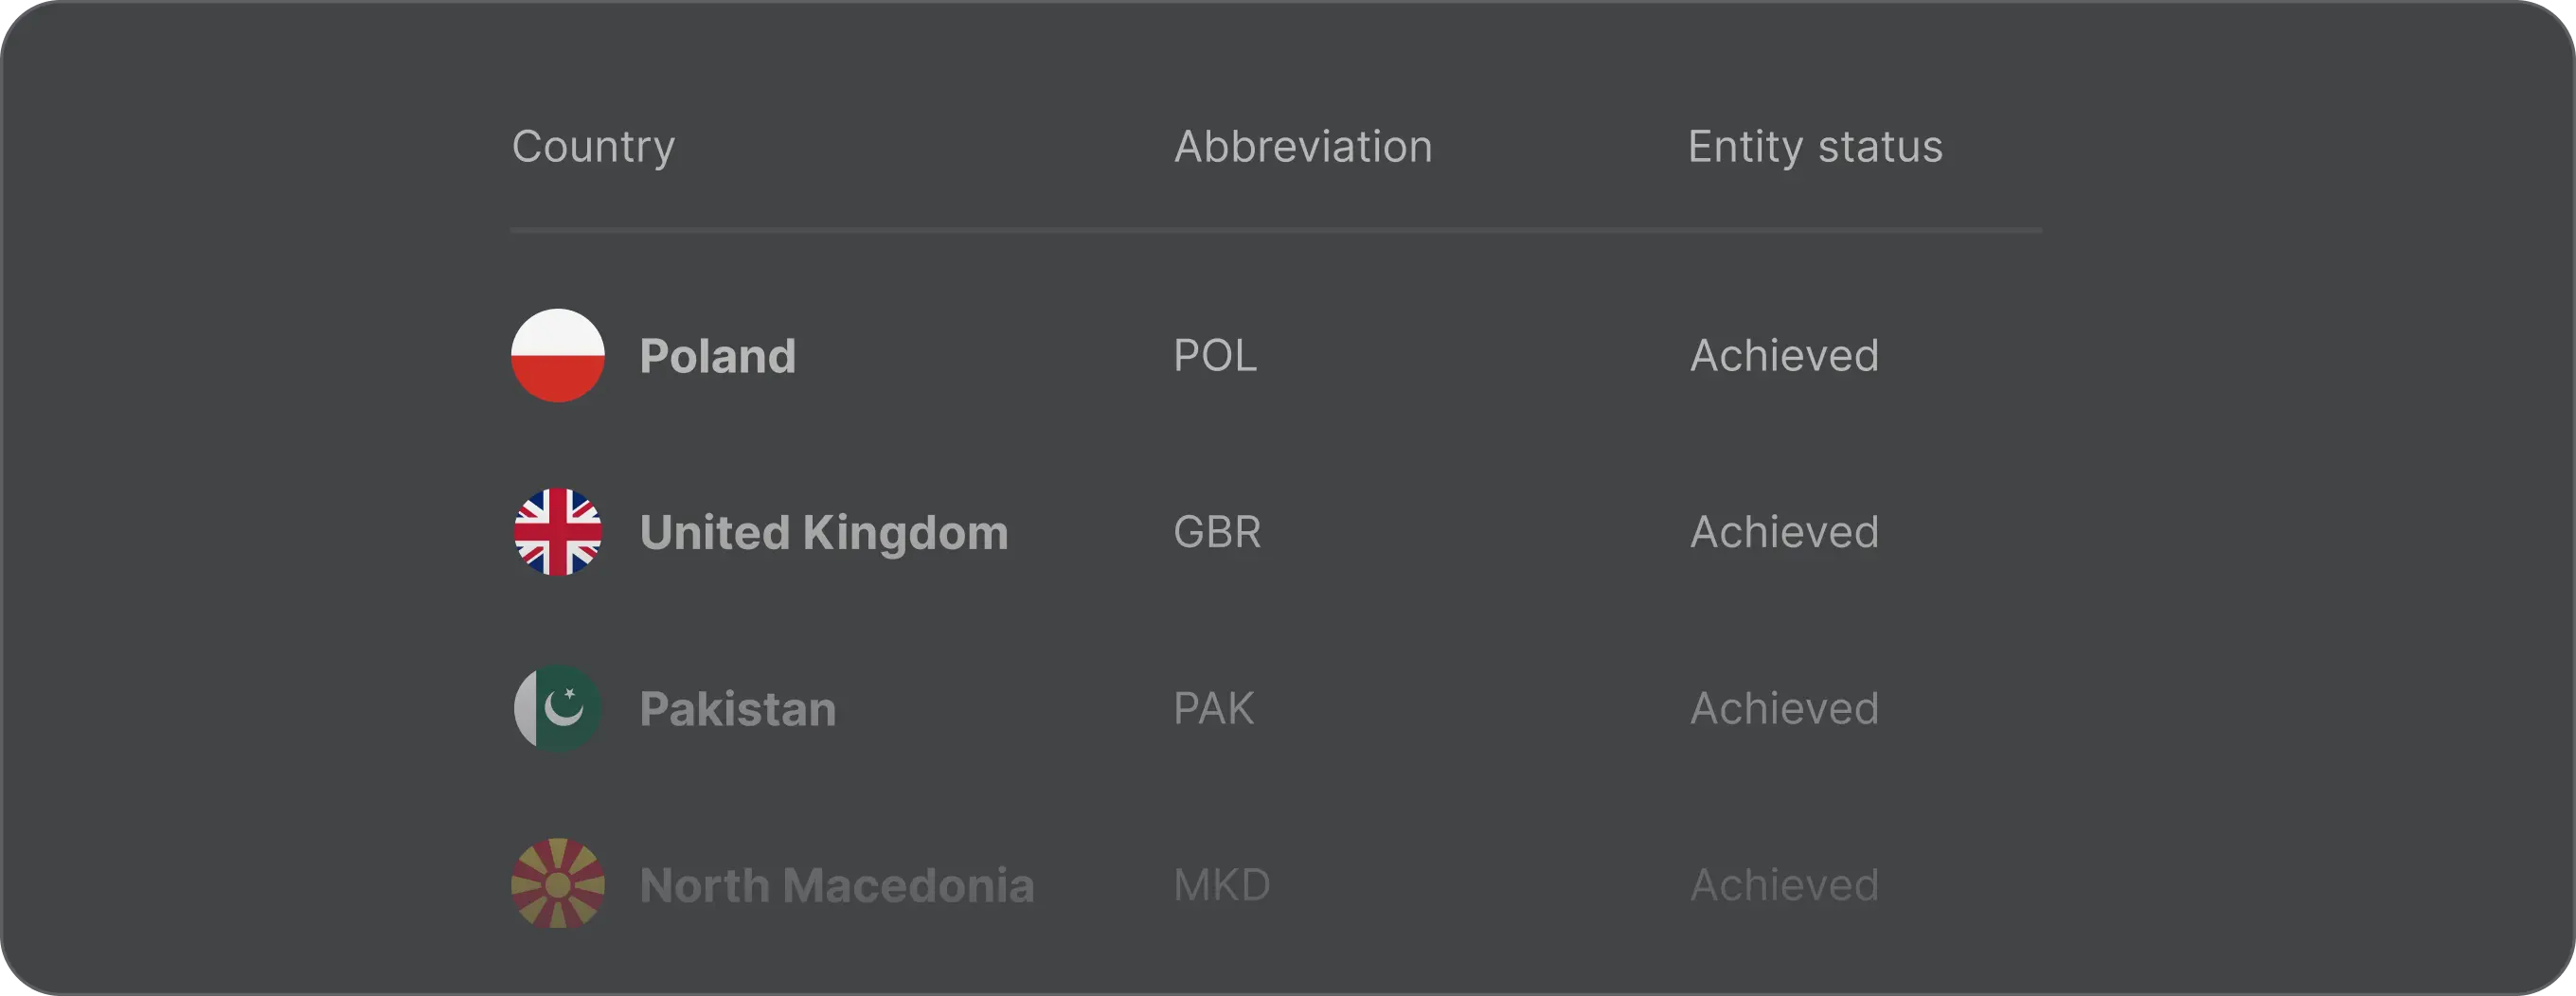
Task: Click the GBR abbreviation cell
Action: coord(1216,532)
